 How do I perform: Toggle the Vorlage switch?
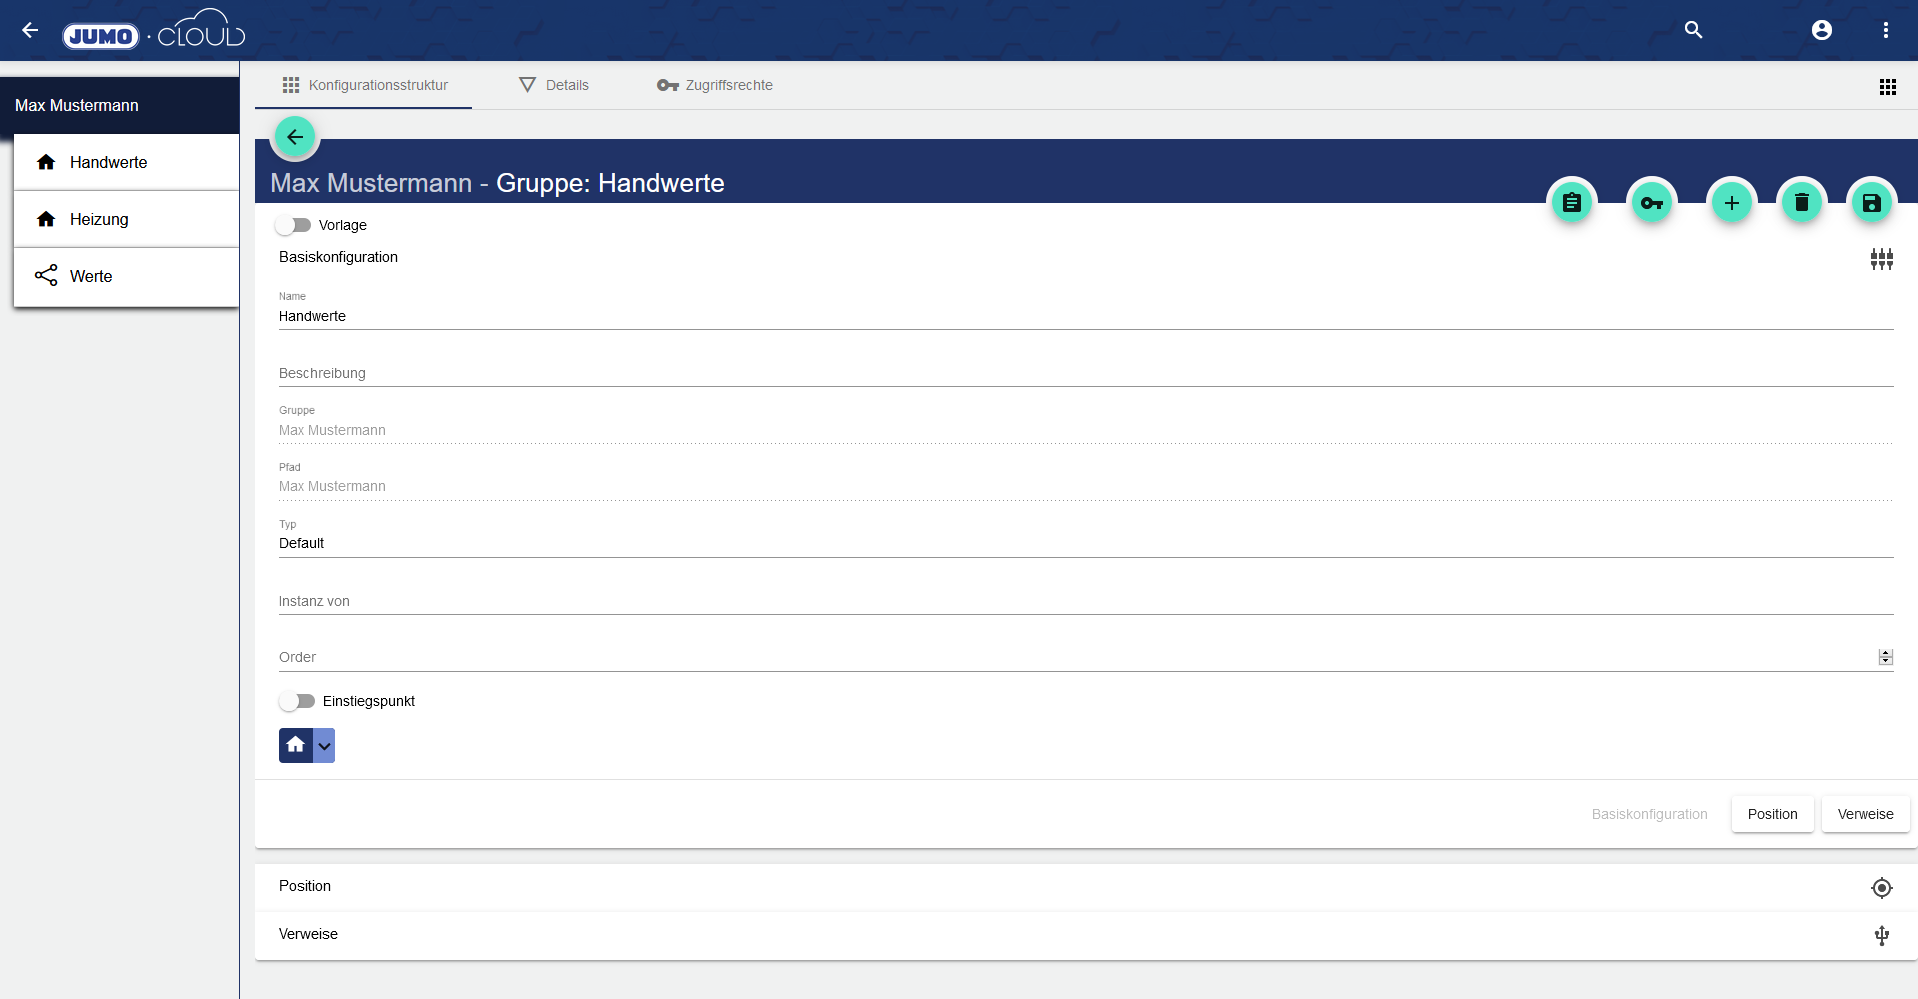coord(294,225)
